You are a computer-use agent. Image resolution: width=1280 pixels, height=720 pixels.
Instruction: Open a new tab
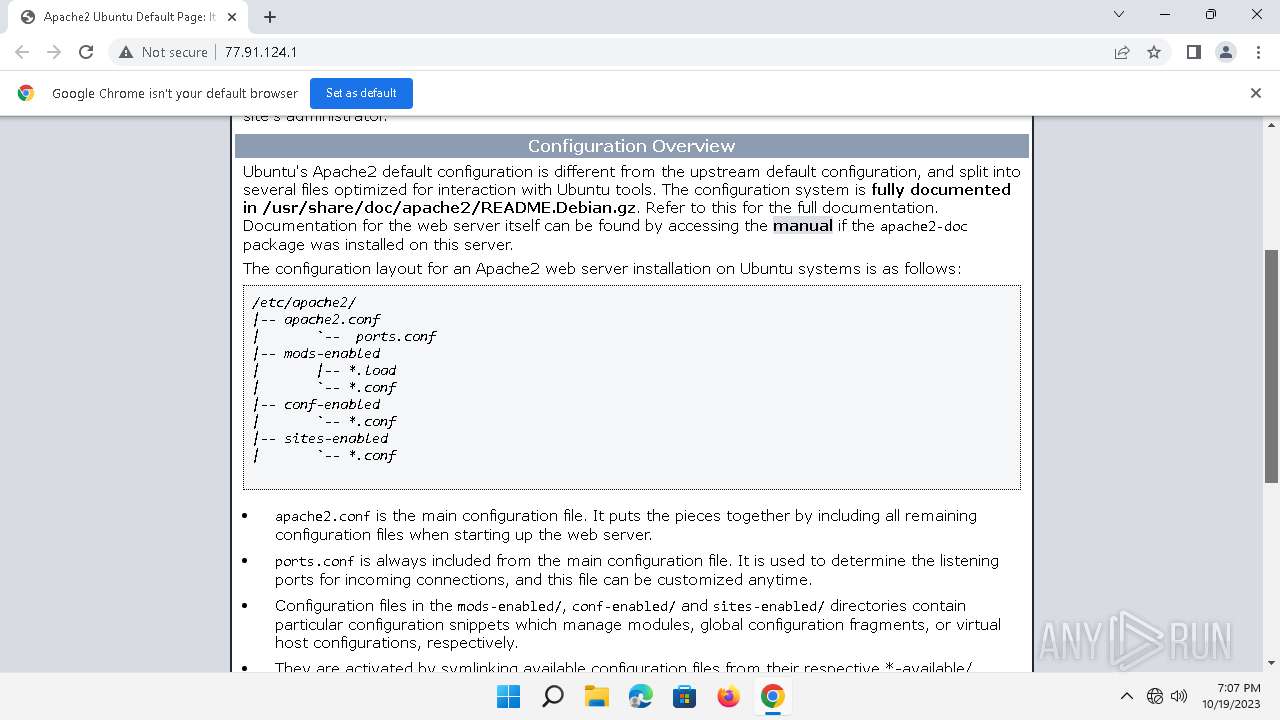pos(270,17)
